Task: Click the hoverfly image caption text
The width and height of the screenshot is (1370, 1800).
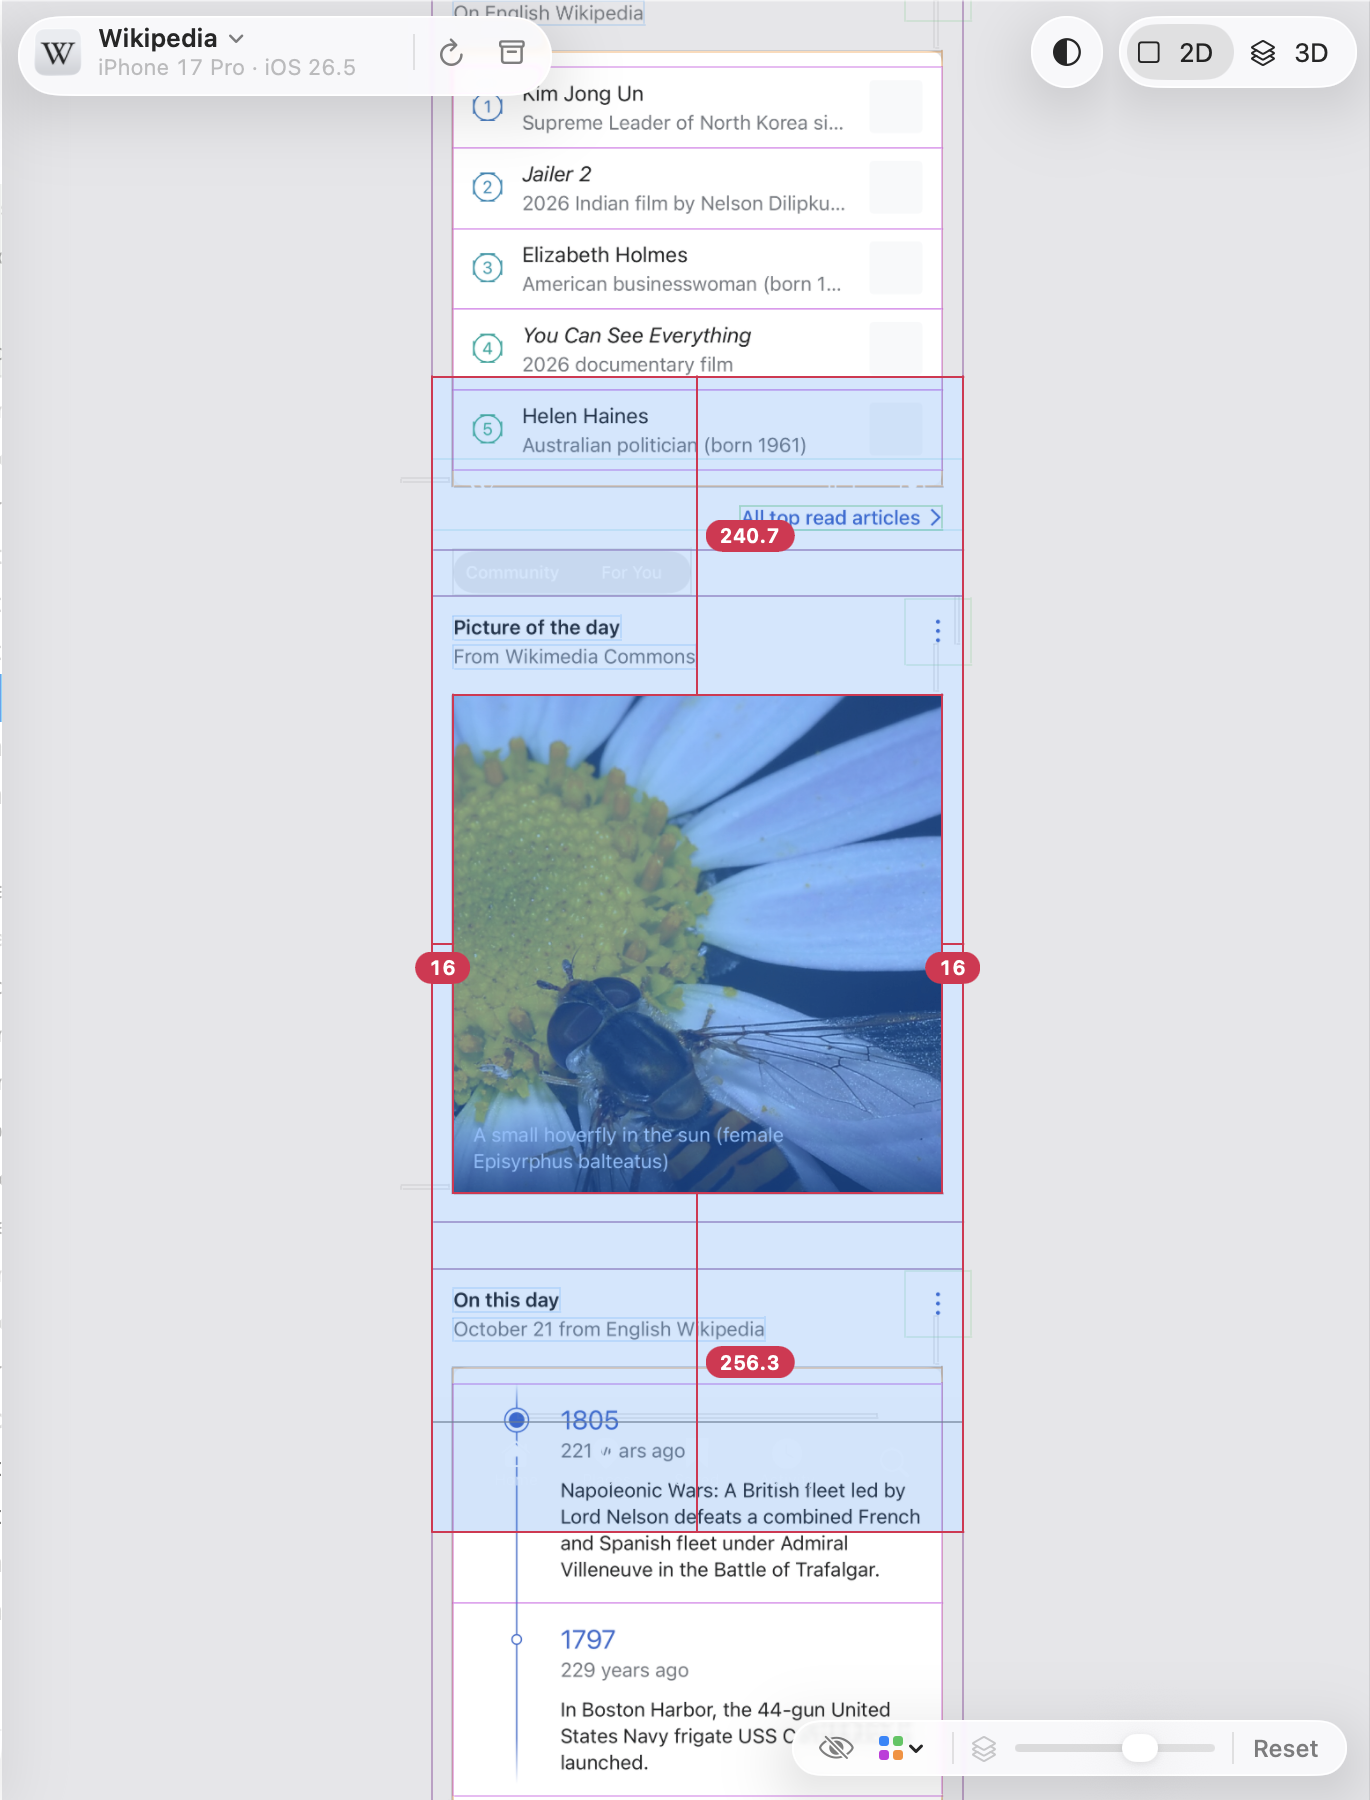Action: click(628, 1148)
